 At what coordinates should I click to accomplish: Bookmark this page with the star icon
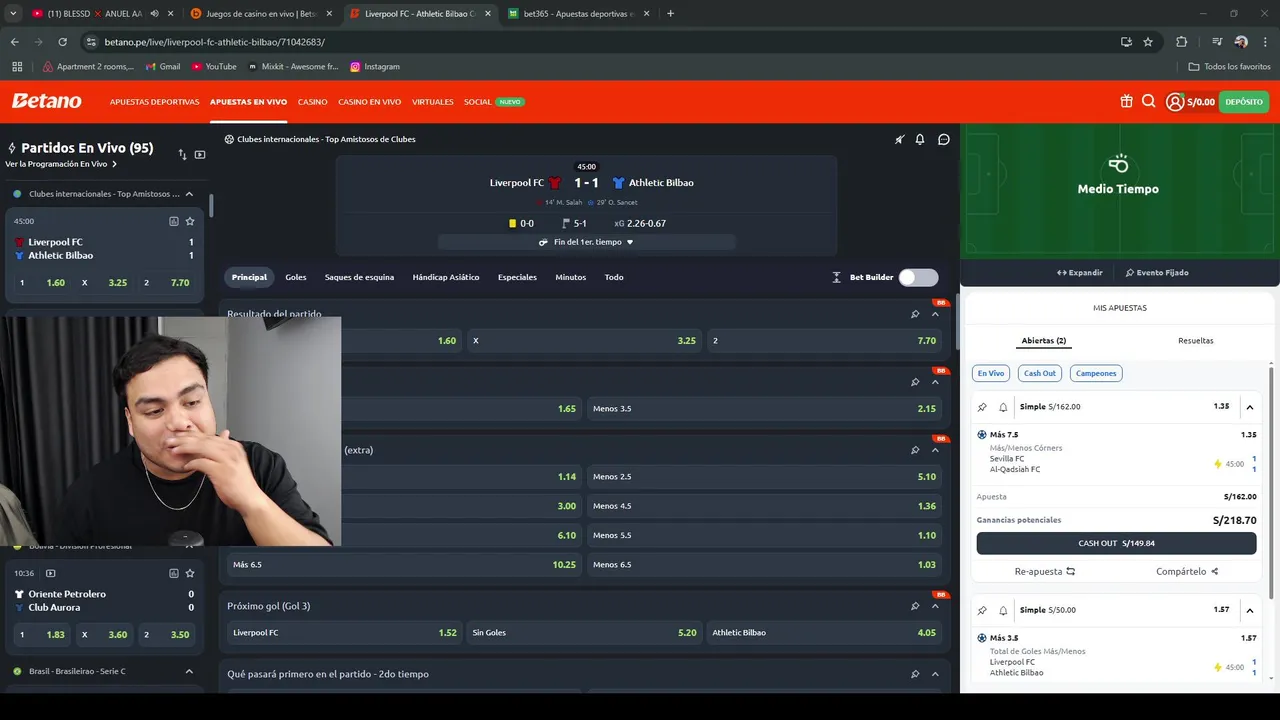click(1148, 42)
